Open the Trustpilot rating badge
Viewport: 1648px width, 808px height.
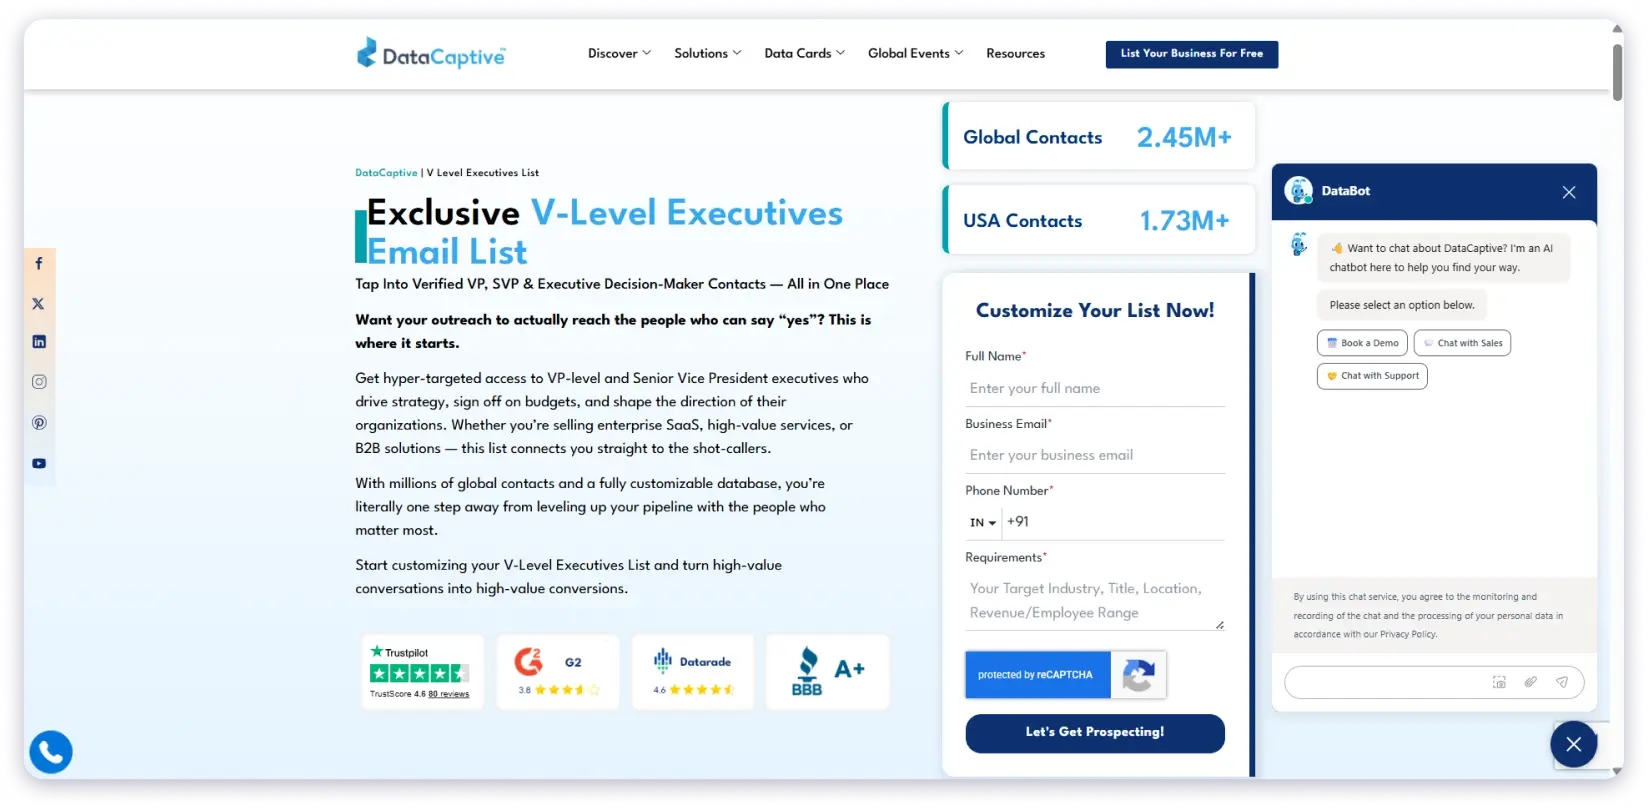tap(422, 672)
